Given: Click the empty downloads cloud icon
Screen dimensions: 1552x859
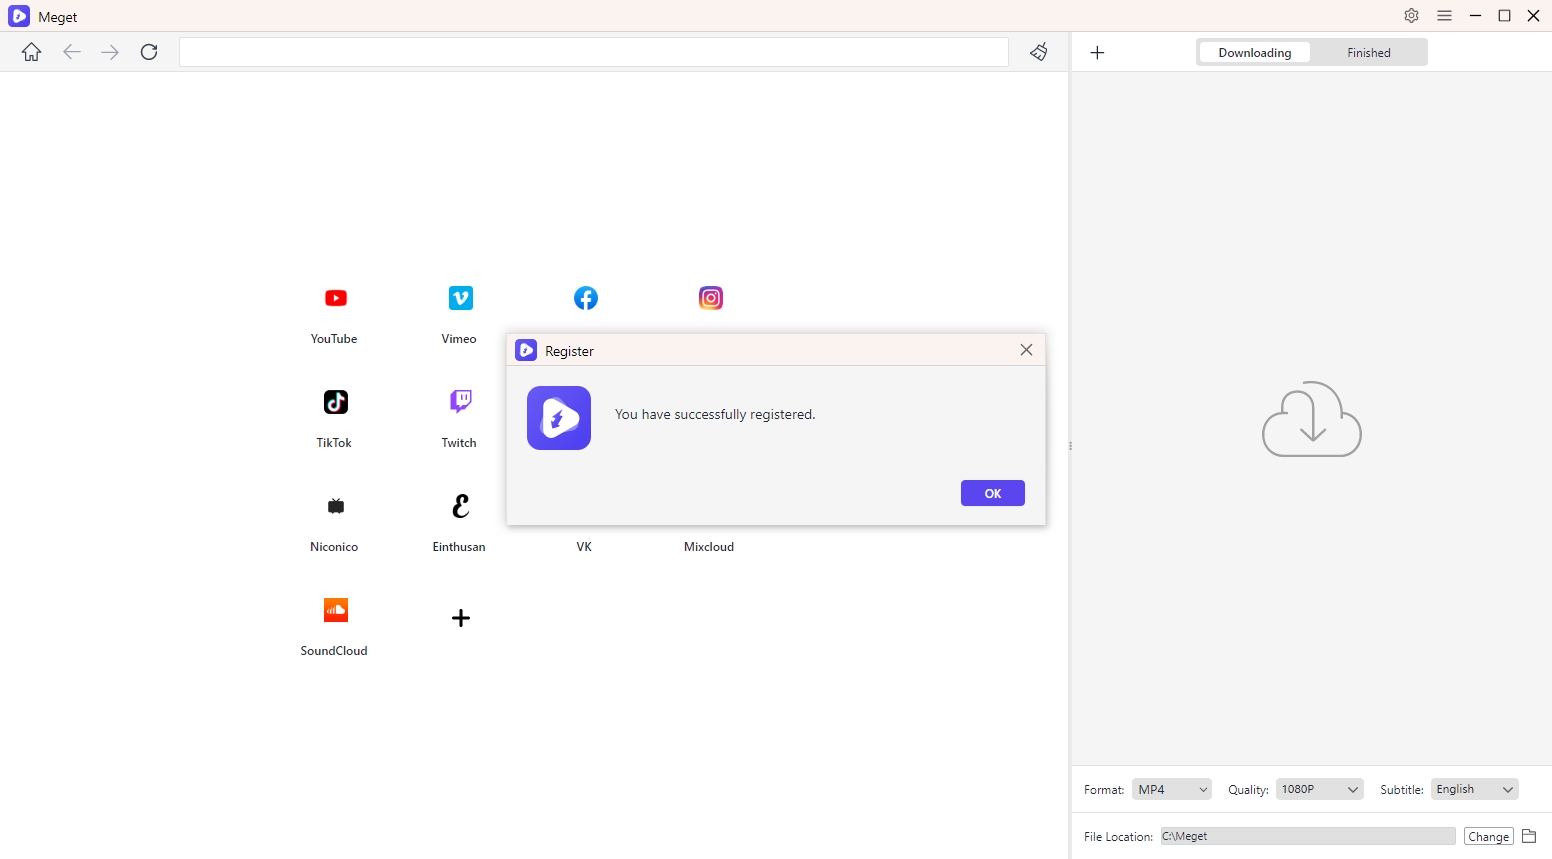Looking at the screenshot, I should click(1312, 419).
